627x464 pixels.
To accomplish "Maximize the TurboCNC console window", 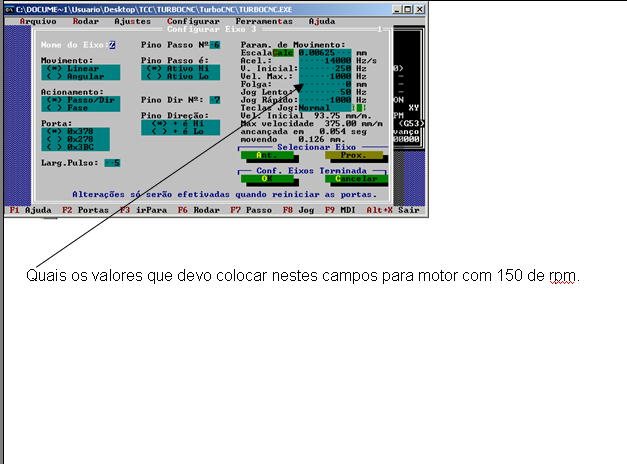I will coord(407,9).
